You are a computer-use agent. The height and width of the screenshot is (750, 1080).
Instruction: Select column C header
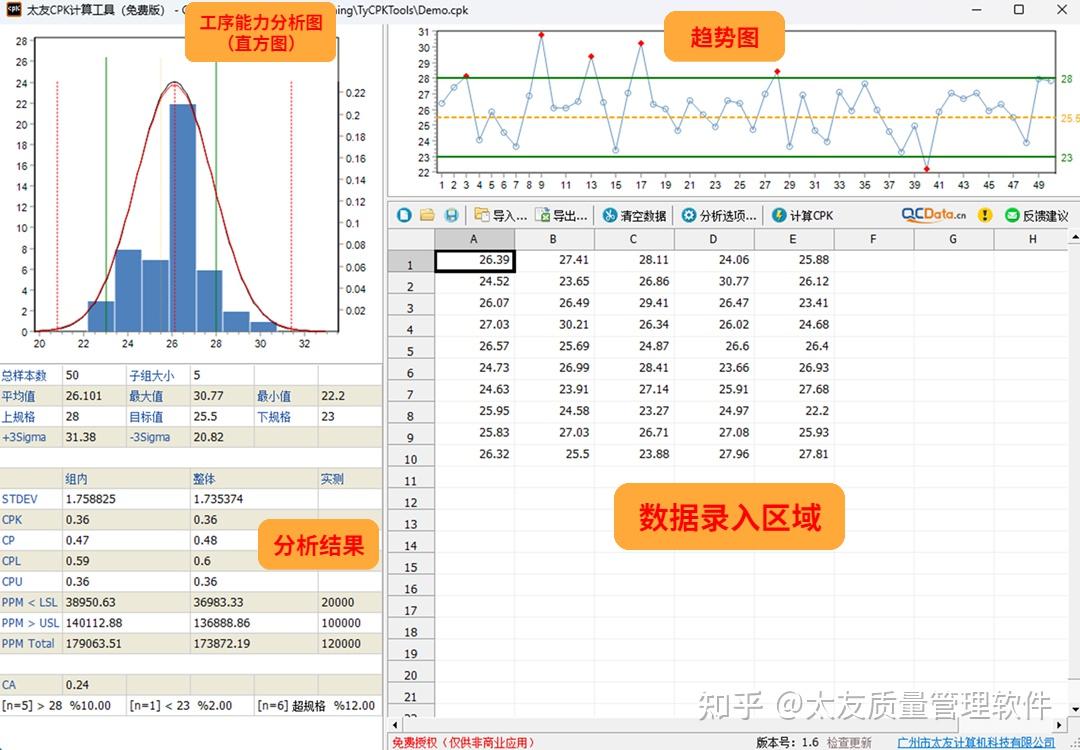(634, 239)
